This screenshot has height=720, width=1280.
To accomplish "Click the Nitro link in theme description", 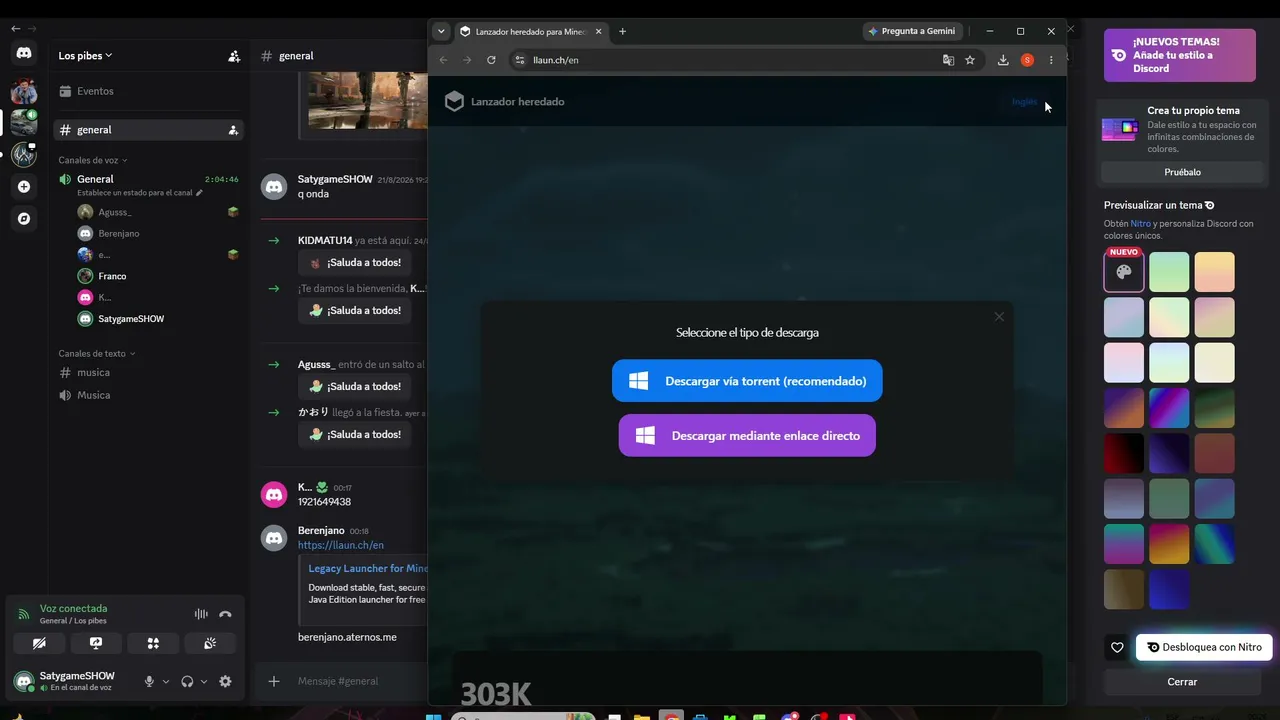I will coord(1140,223).
